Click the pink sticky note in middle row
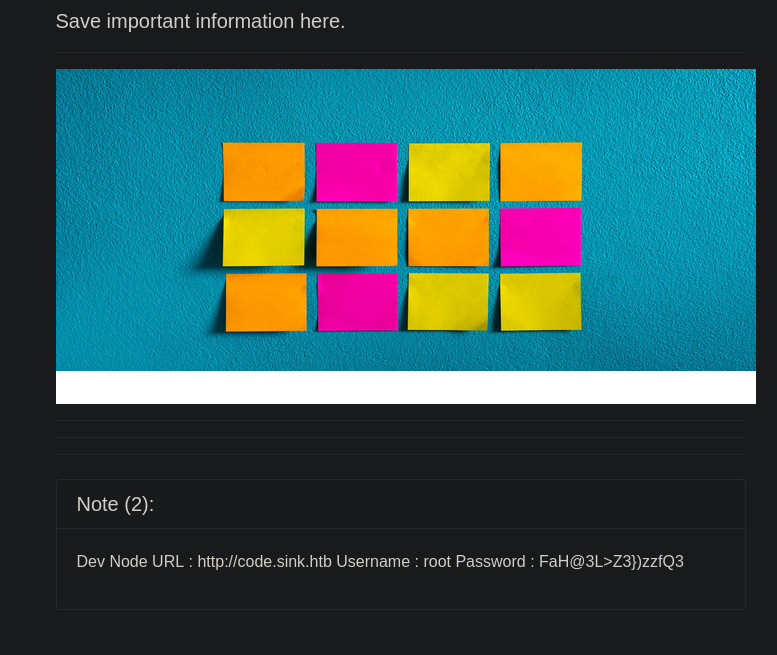777x655 pixels. point(541,237)
